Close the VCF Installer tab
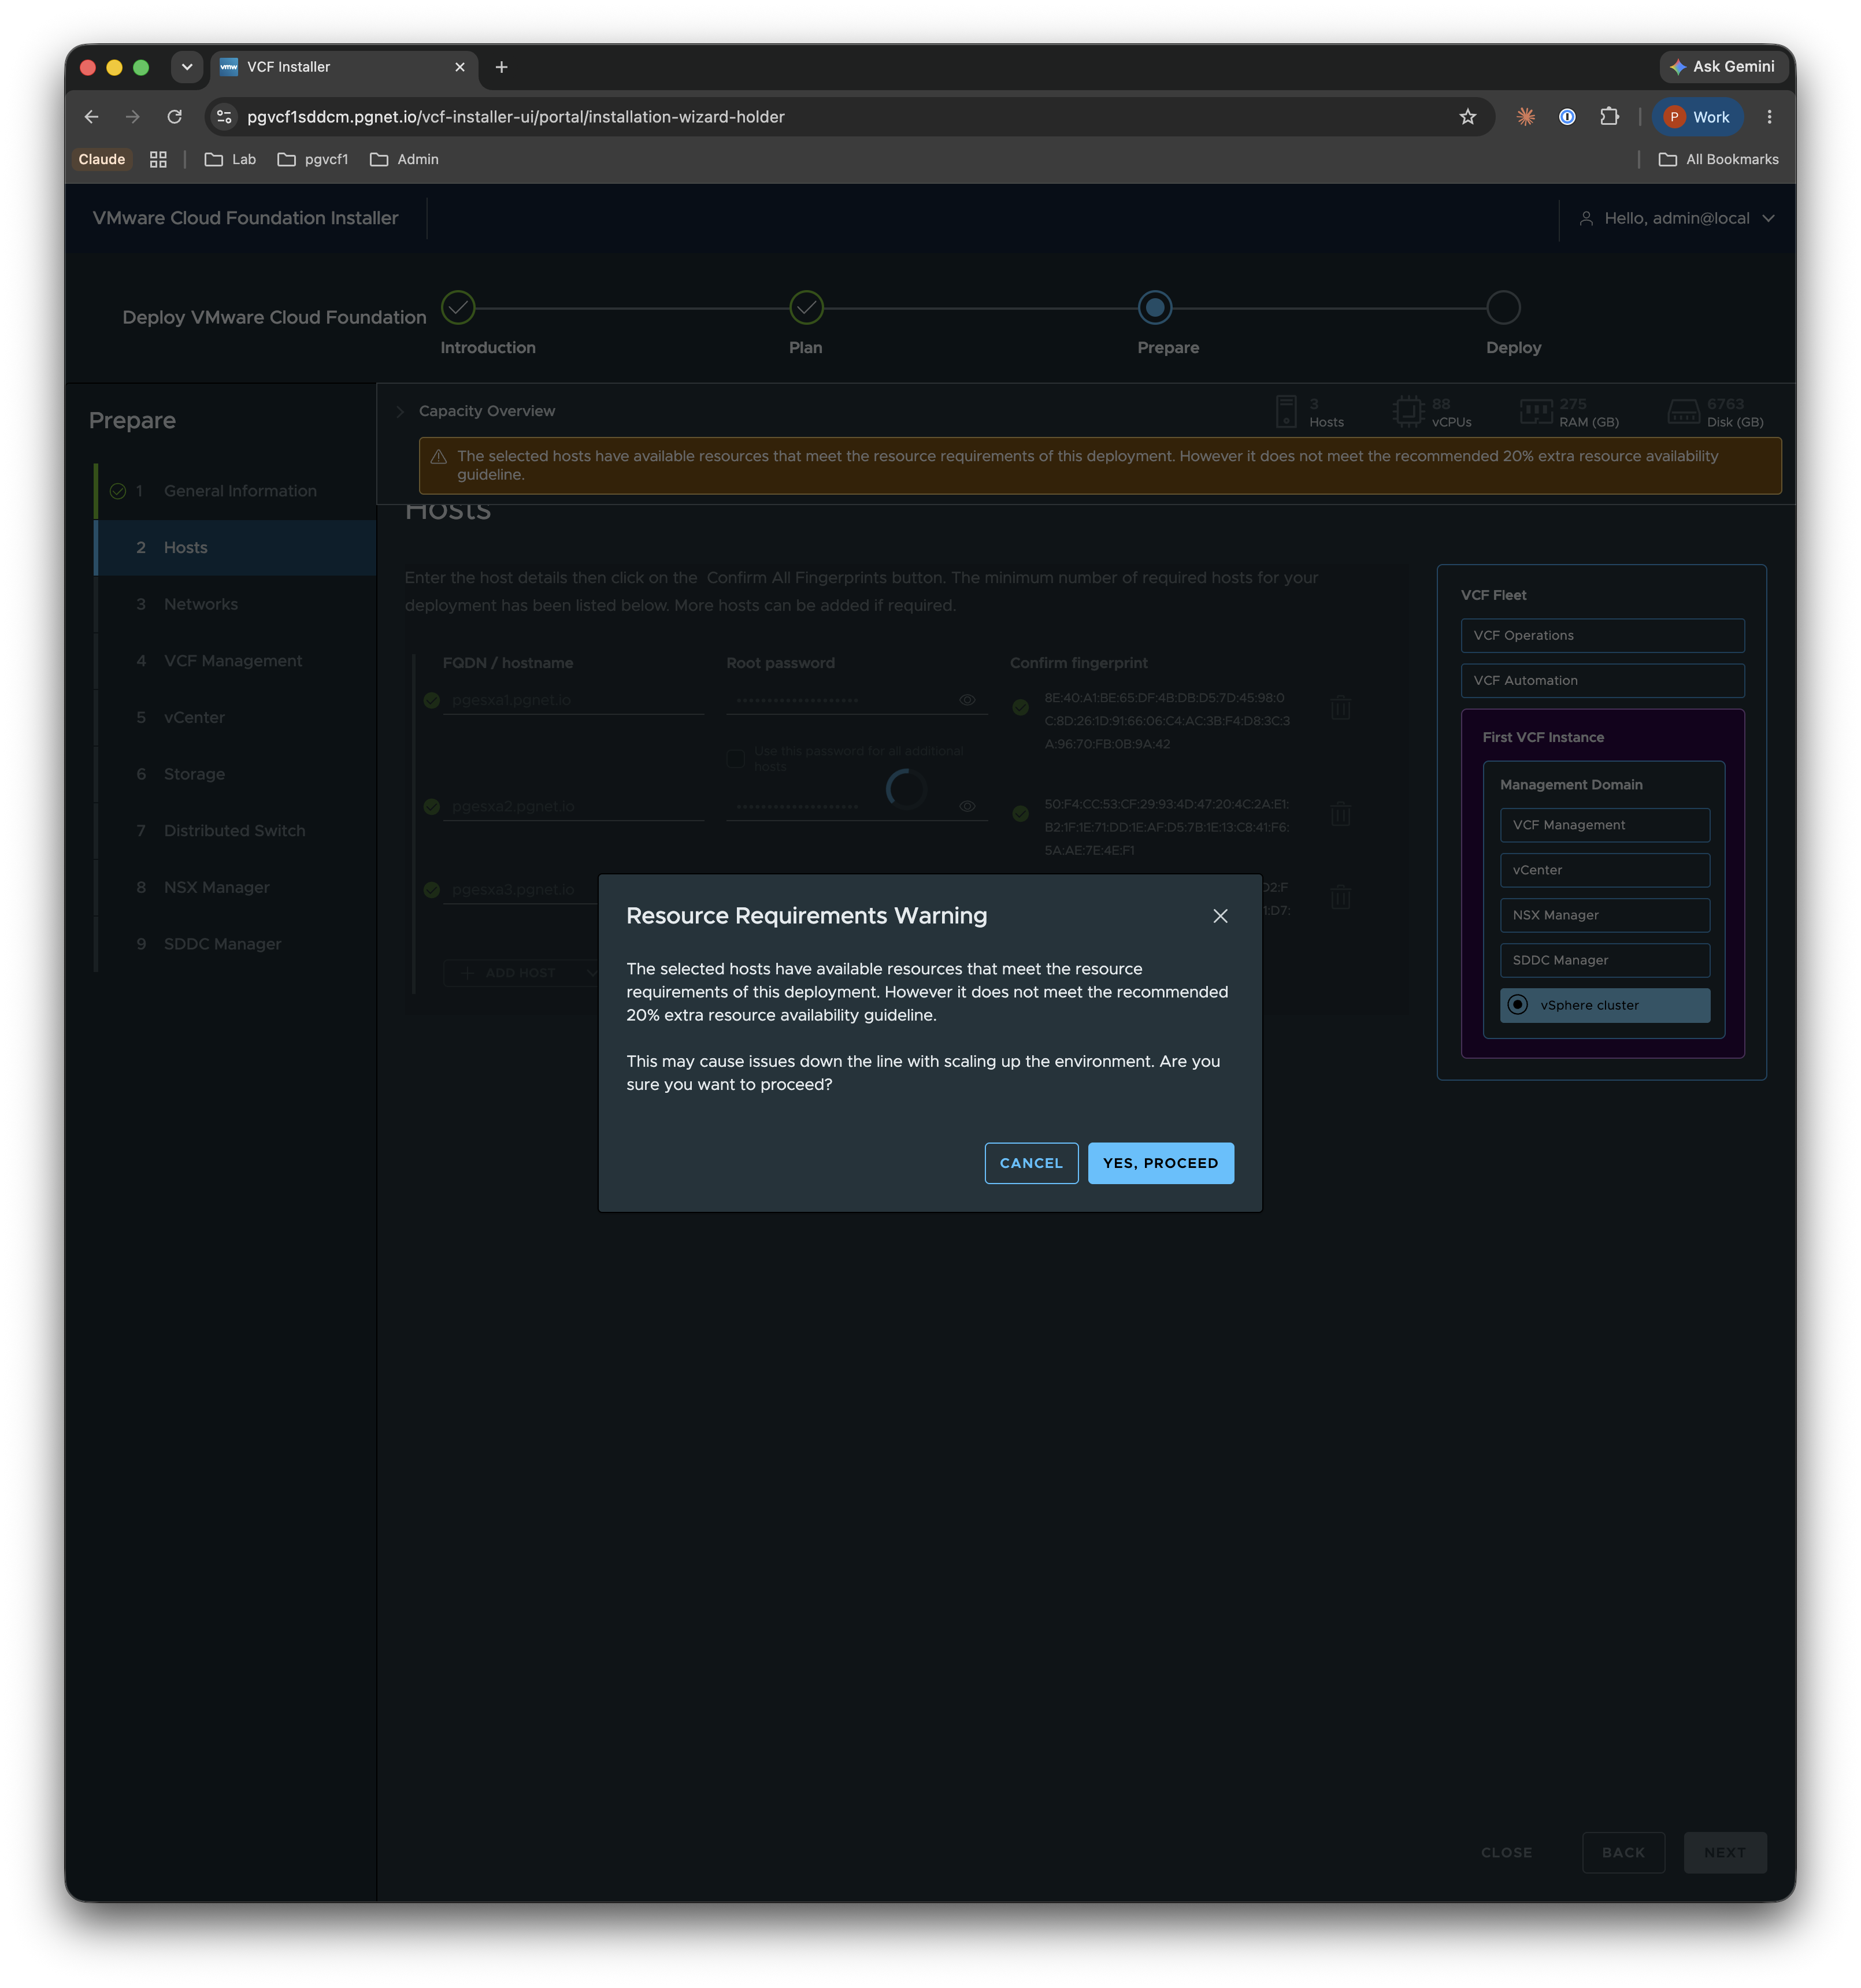The width and height of the screenshot is (1861, 1988). click(460, 67)
